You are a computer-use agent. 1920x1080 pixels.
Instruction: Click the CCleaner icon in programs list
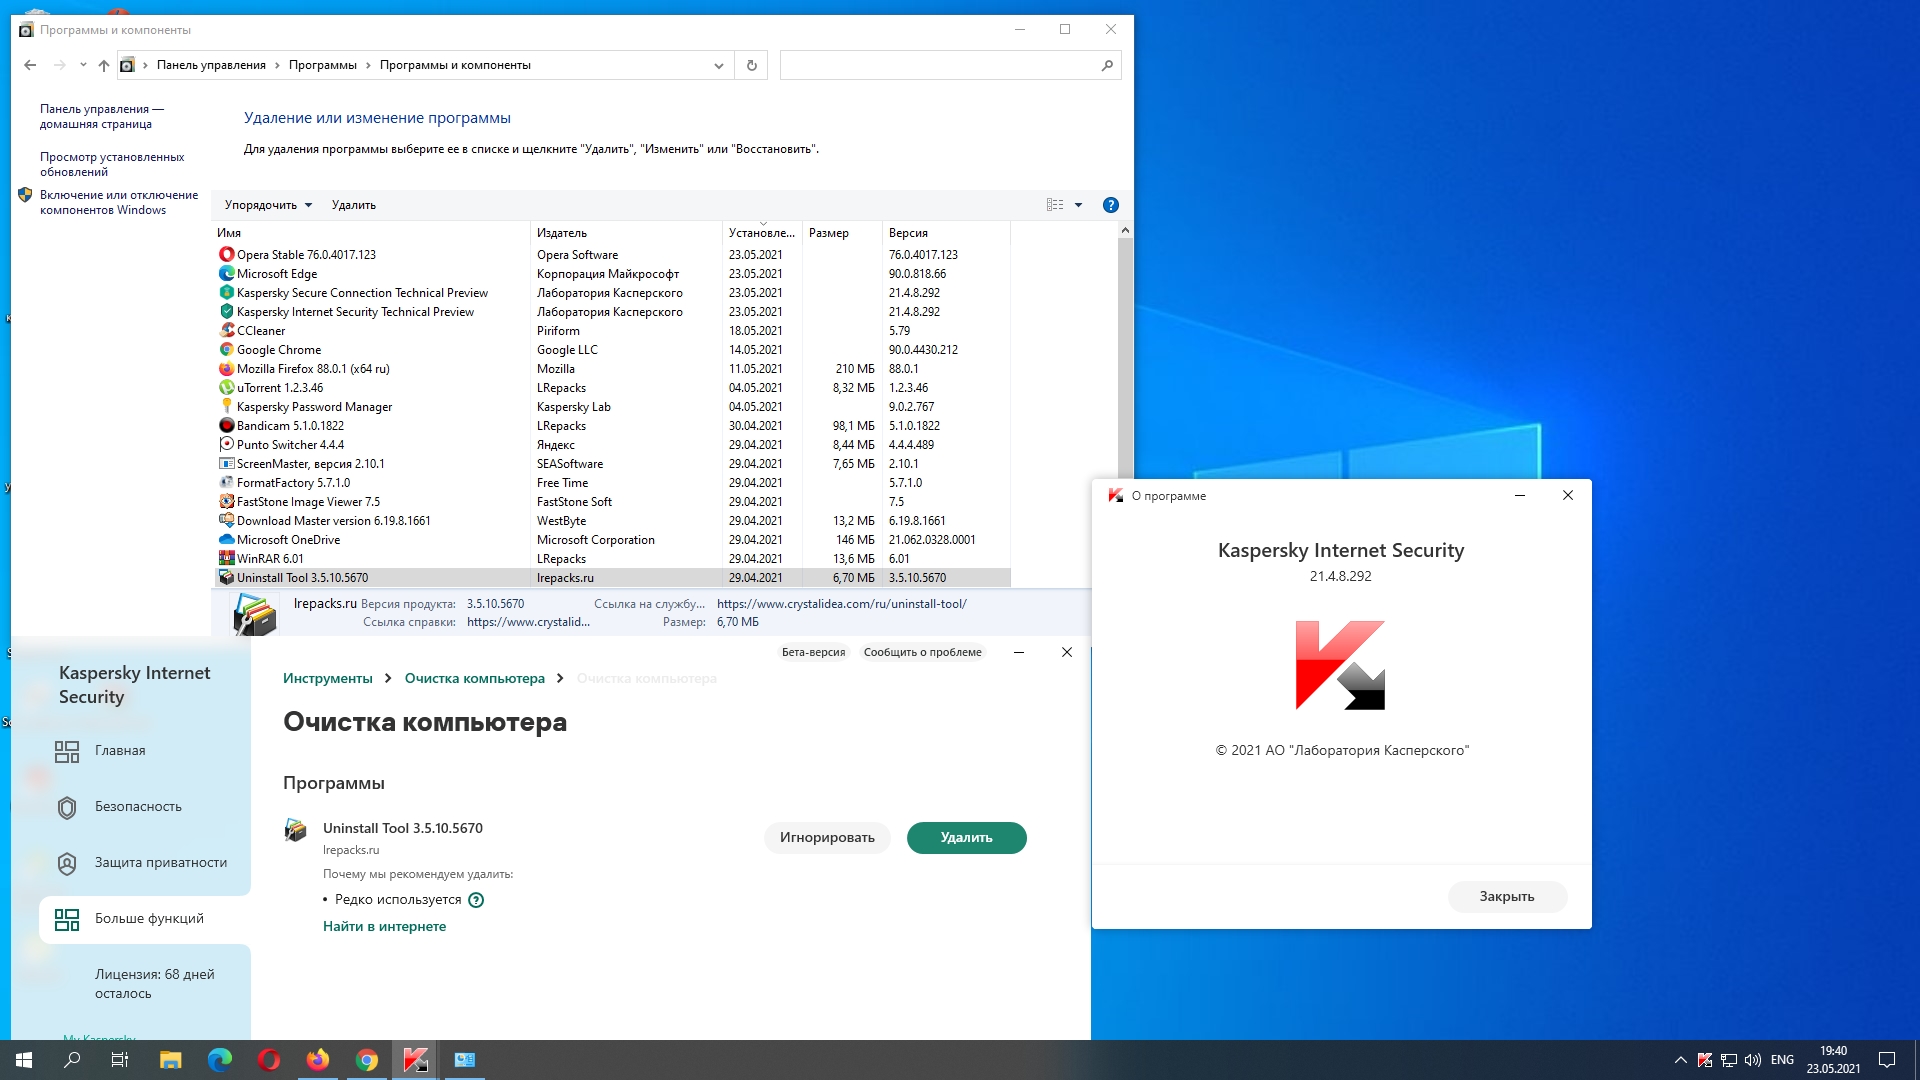[x=227, y=330]
